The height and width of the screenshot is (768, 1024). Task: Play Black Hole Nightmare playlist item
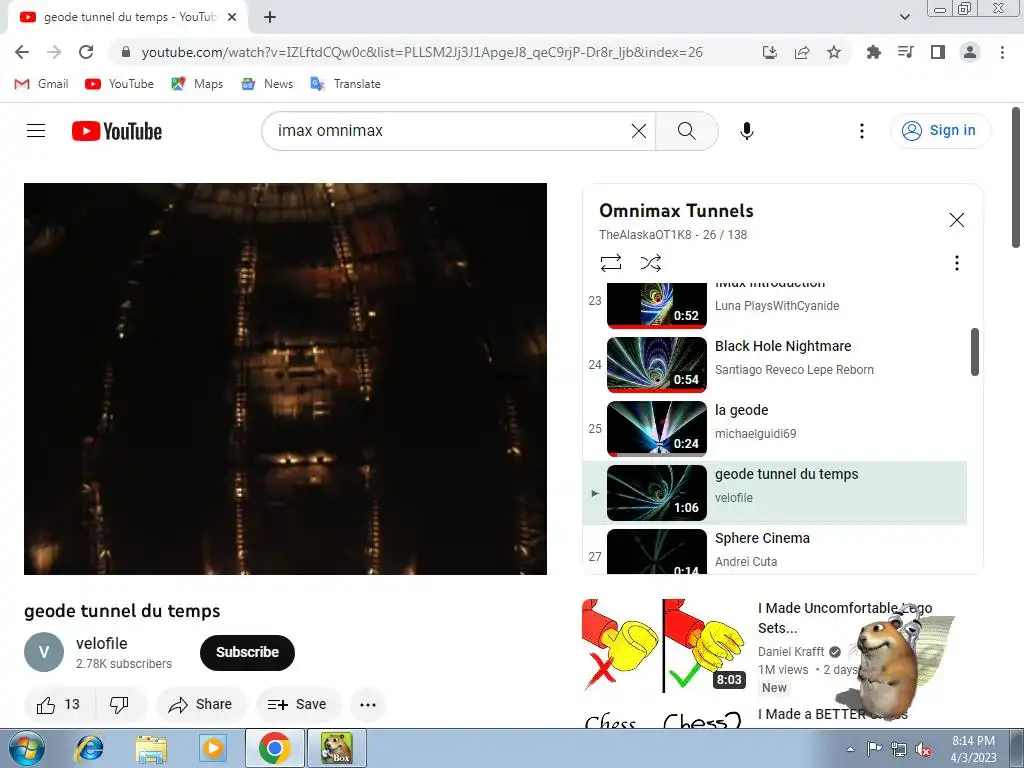[776, 364]
